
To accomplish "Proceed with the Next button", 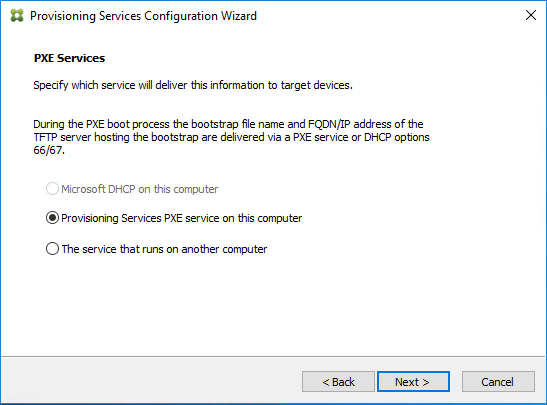I will point(413,382).
